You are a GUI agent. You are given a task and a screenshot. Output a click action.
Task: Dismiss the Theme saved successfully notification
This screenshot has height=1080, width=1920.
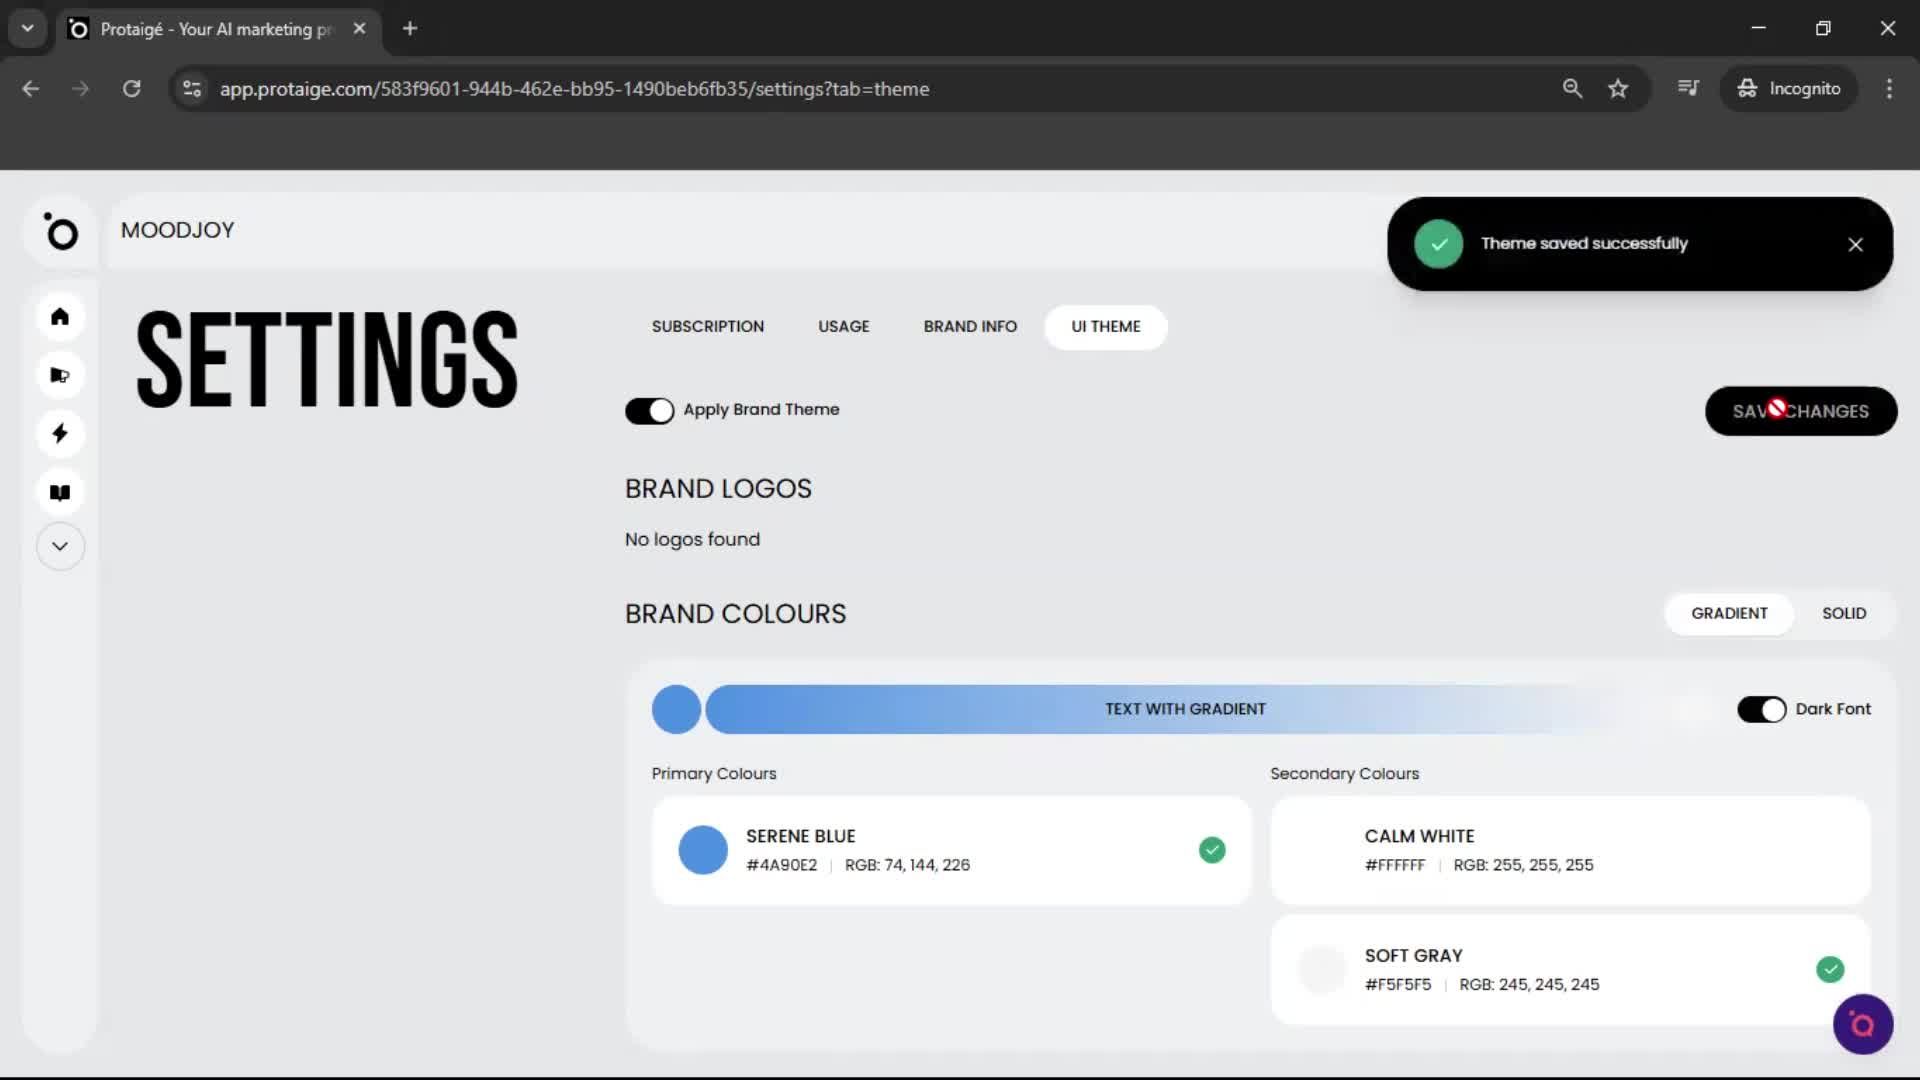click(x=1856, y=244)
